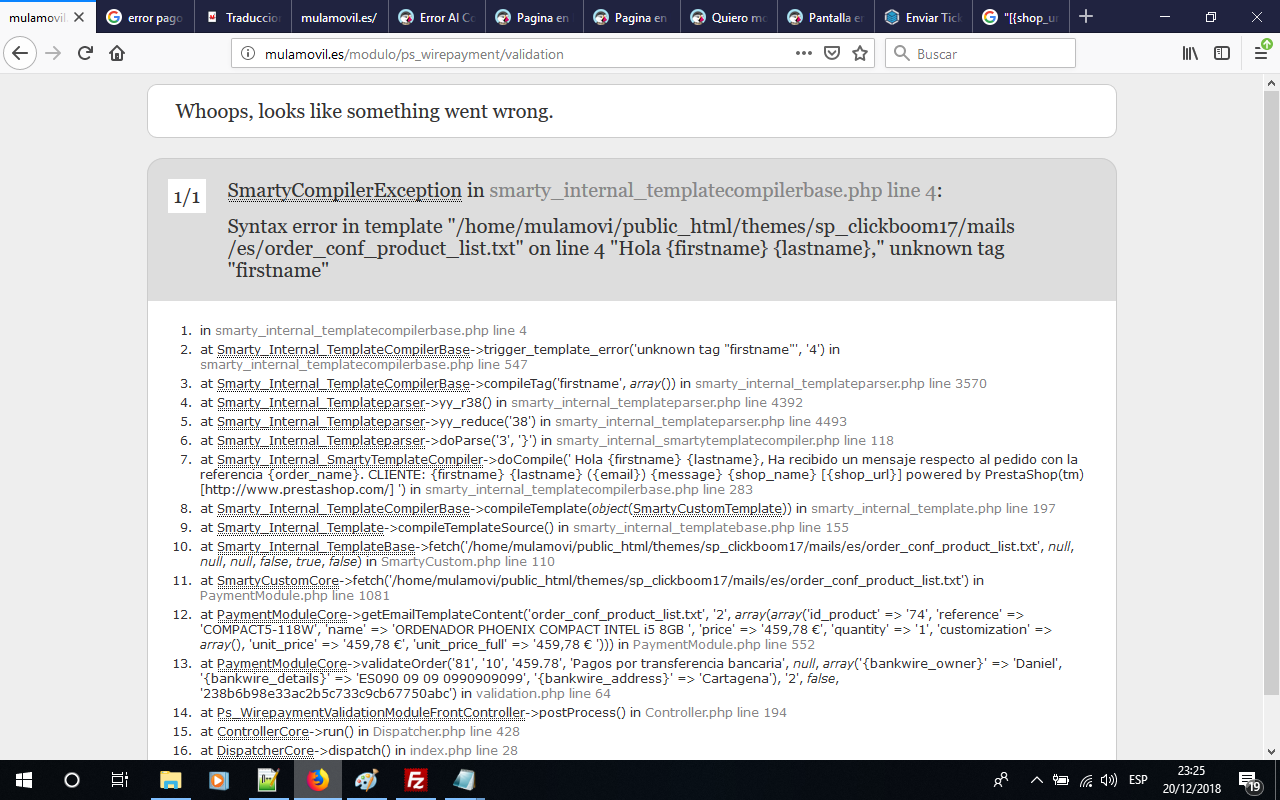Image resolution: width=1280 pixels, height=800 pixels.
Task: Open the notification center with 19 alerts
Action: point(1249,780)
